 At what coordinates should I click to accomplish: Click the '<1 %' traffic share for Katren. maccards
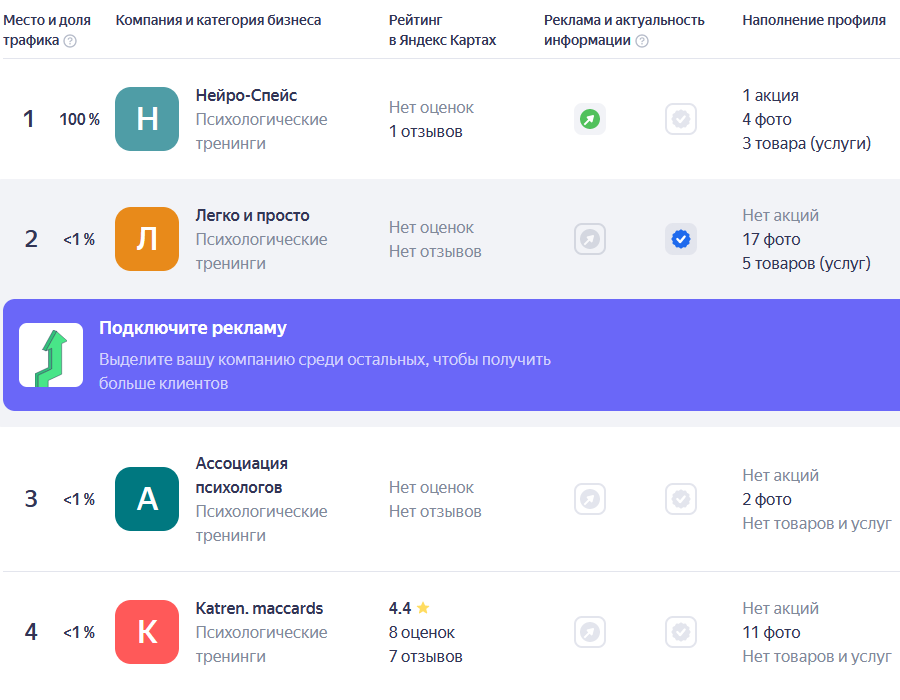tap(79, 632)
